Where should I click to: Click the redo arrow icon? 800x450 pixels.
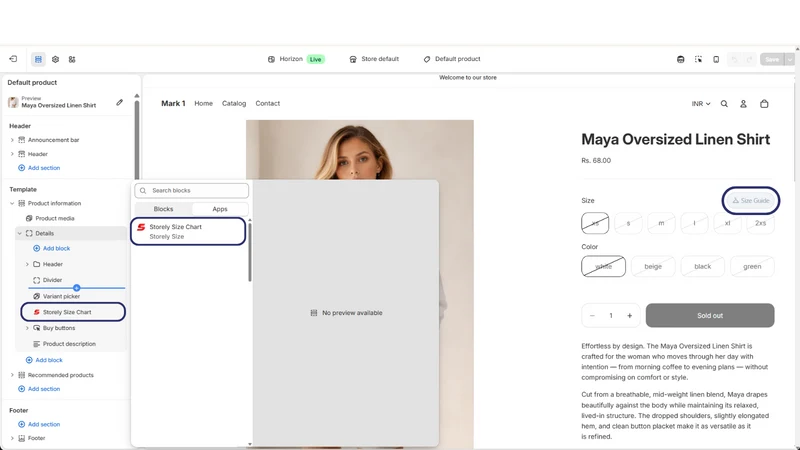749,59
